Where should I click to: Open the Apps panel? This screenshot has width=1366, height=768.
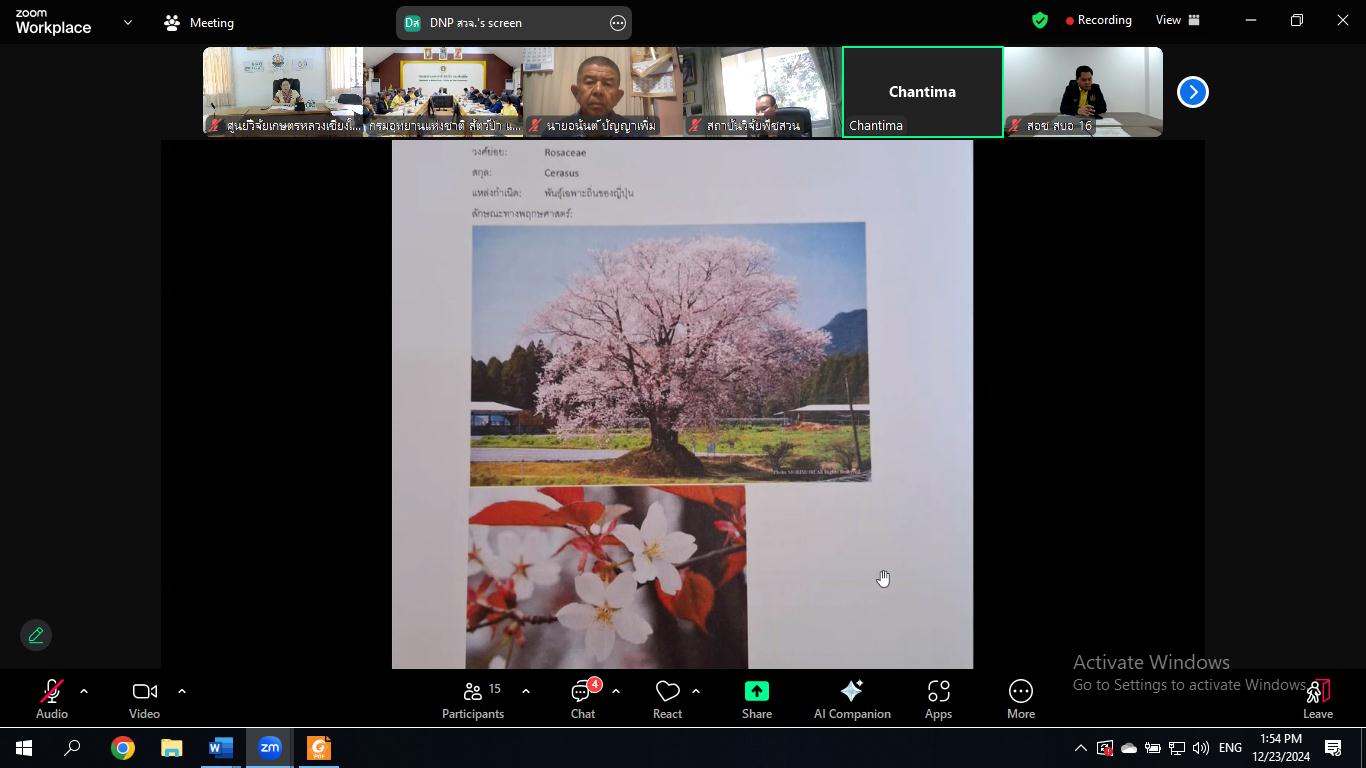point(938,699)
